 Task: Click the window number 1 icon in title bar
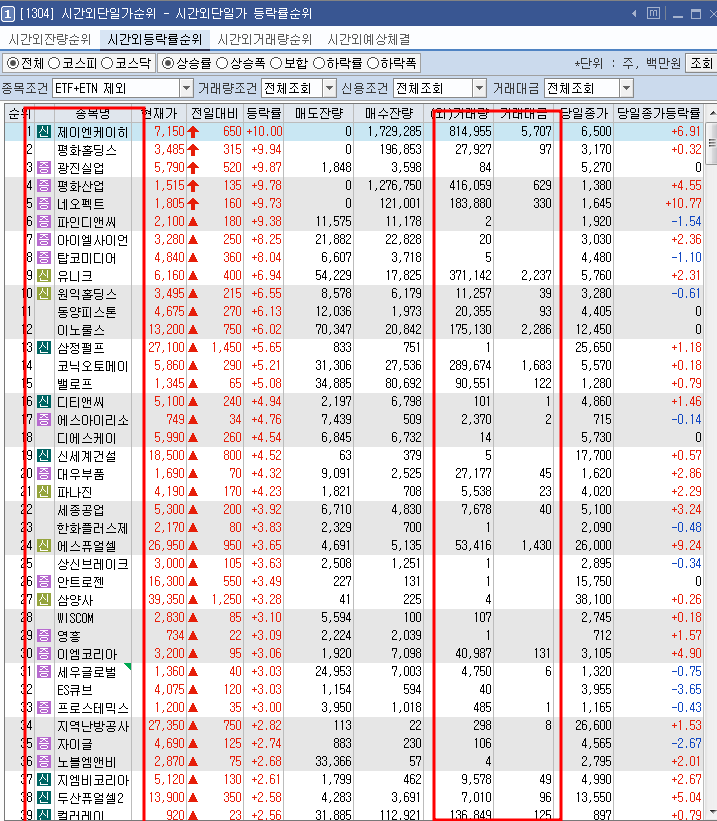(x=7, y=14)
